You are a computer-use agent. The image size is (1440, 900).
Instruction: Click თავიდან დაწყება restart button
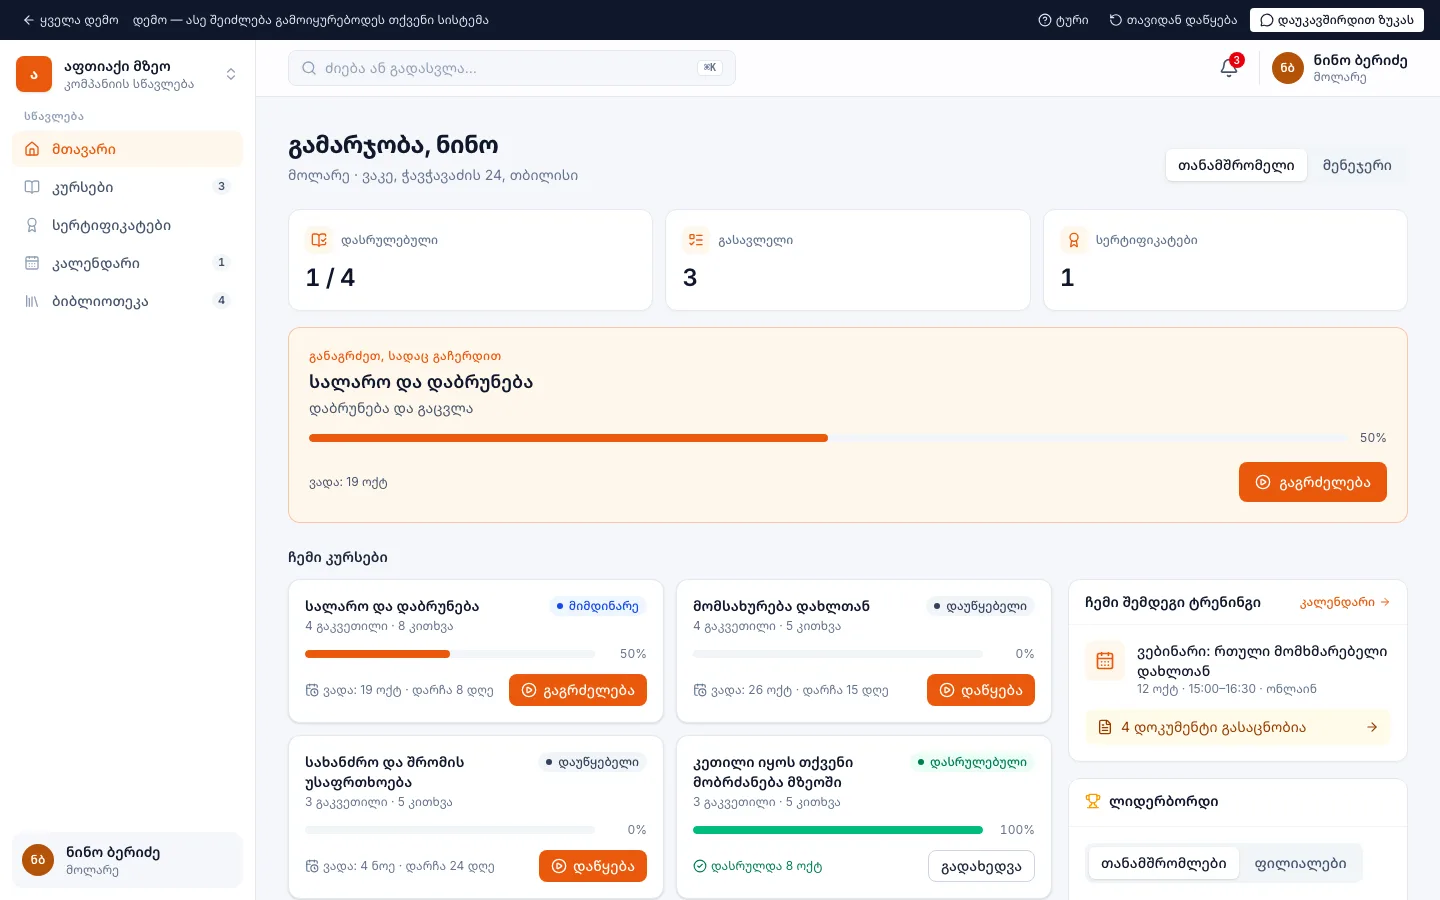click(1173, 20)
